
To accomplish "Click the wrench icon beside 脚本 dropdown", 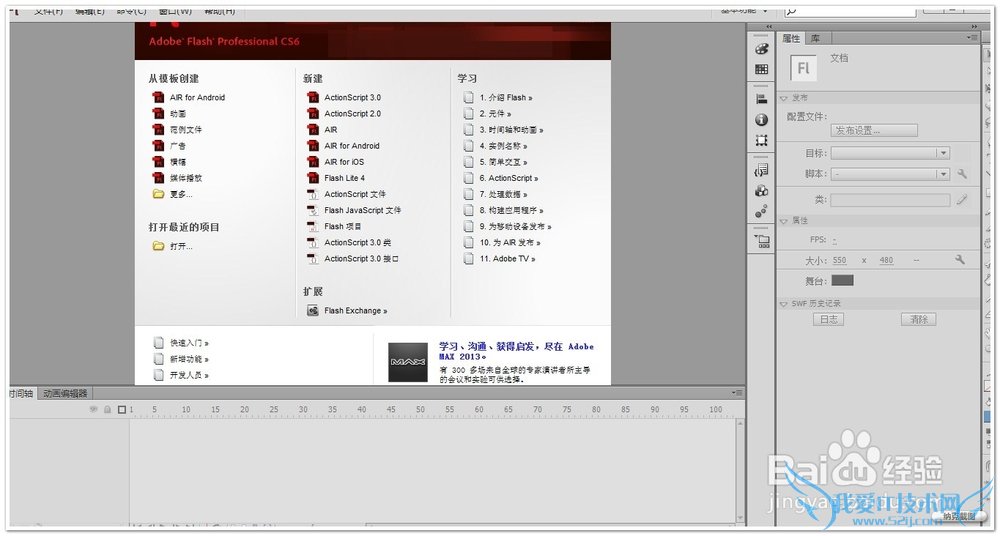I will [x=962, y=174].
